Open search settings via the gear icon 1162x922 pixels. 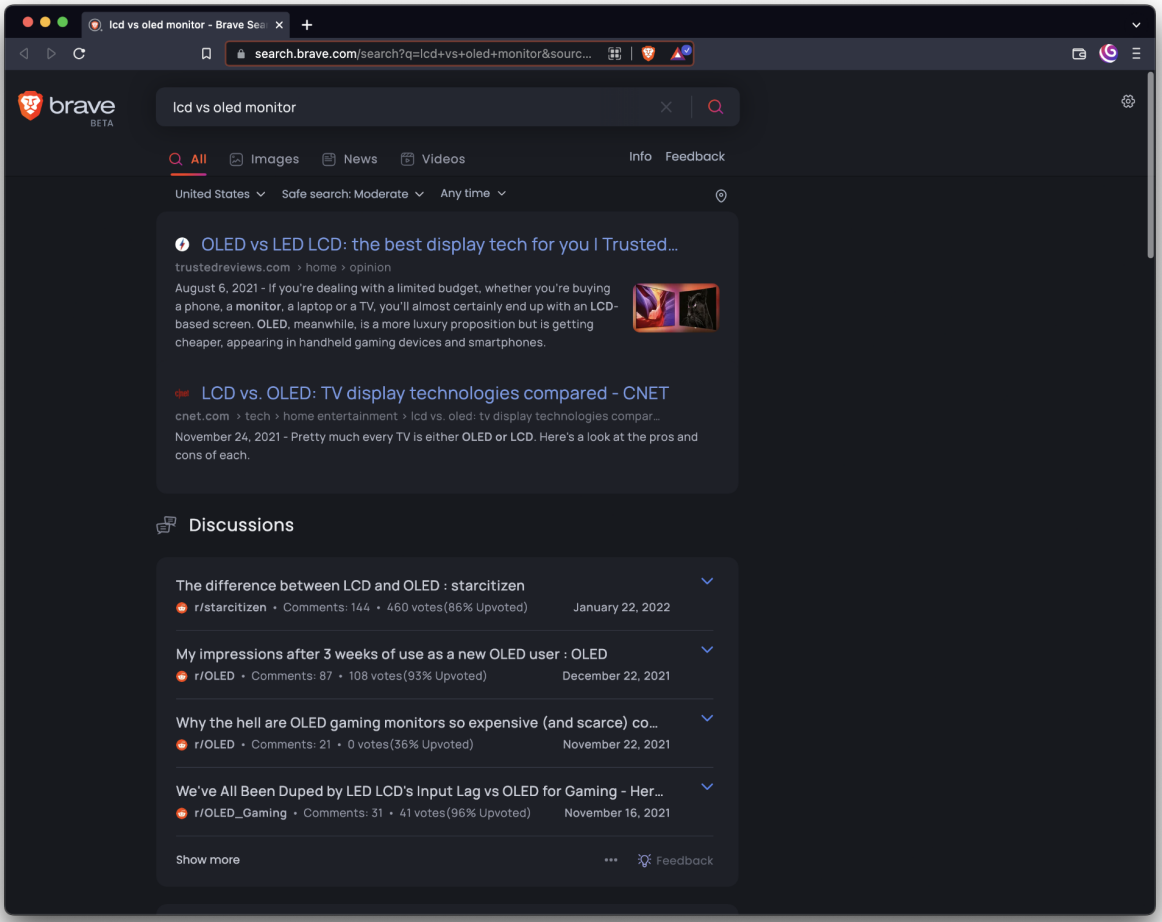point(1128,101)
